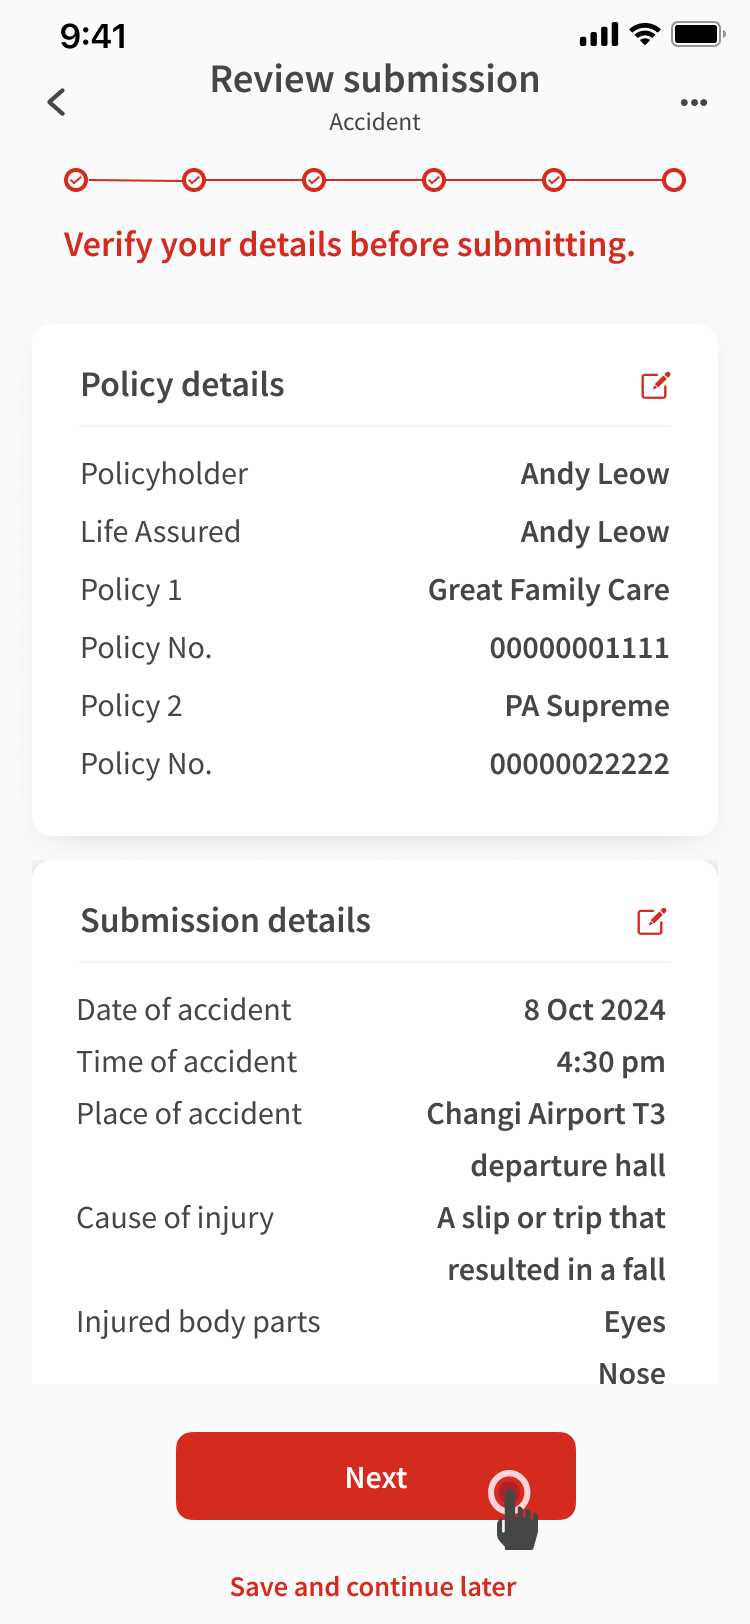The height and width of the screenshot is (1624, 750).
Task: Edit Policy details using pencil icon
Action: [655, 385]
